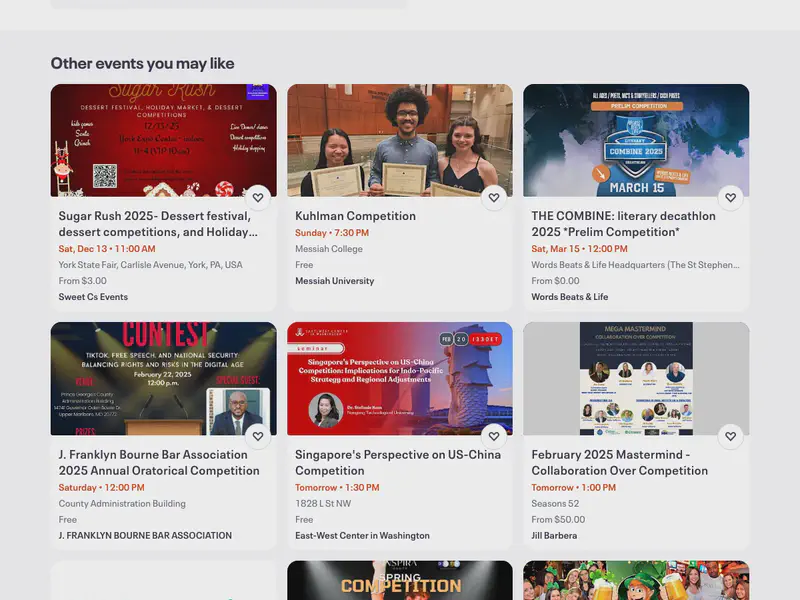Select venue text Seasons 52
The image size is (800, 600).
coord(556,504)
